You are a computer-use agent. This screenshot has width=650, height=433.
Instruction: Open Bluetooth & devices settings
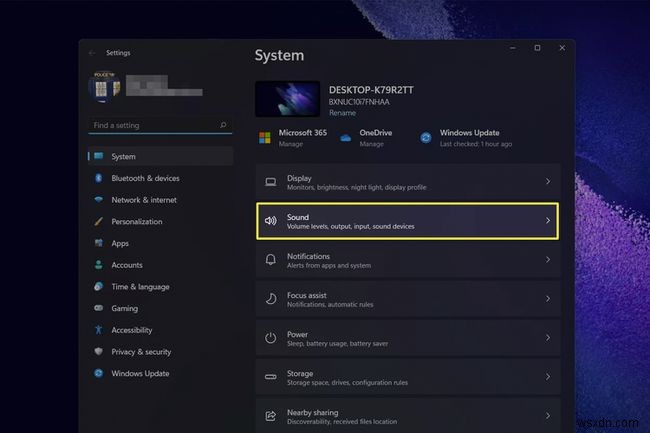click(x=160, y=178)
